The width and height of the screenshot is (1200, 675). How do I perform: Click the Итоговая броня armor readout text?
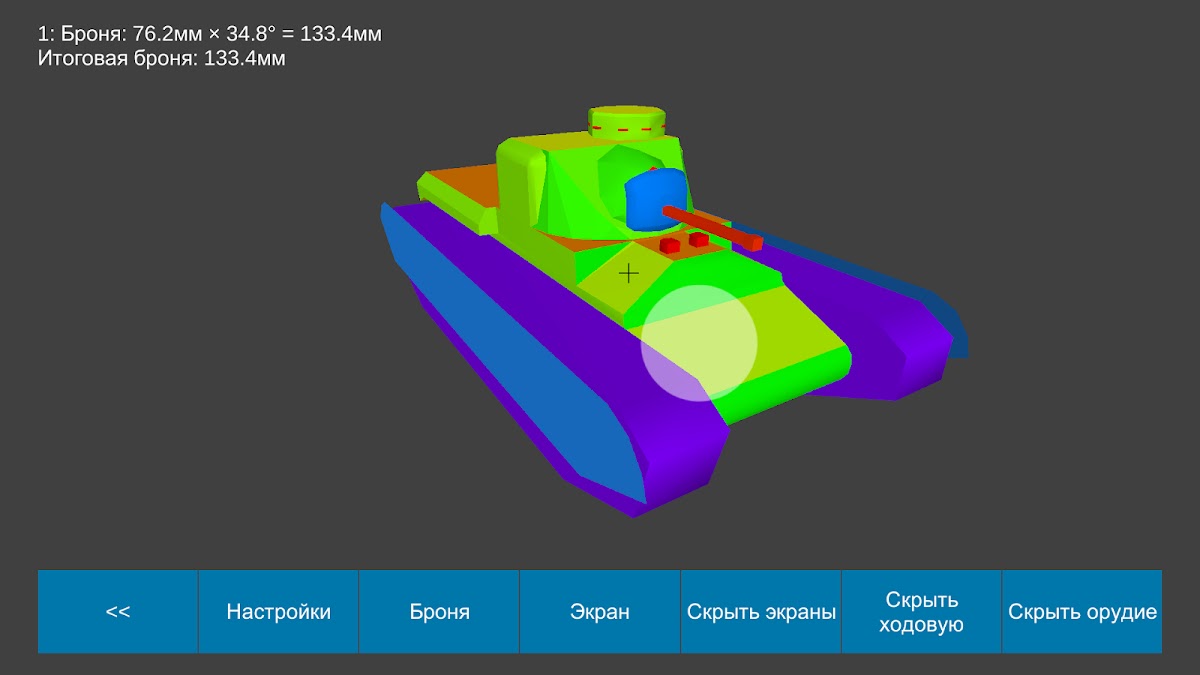coord(162,59)
